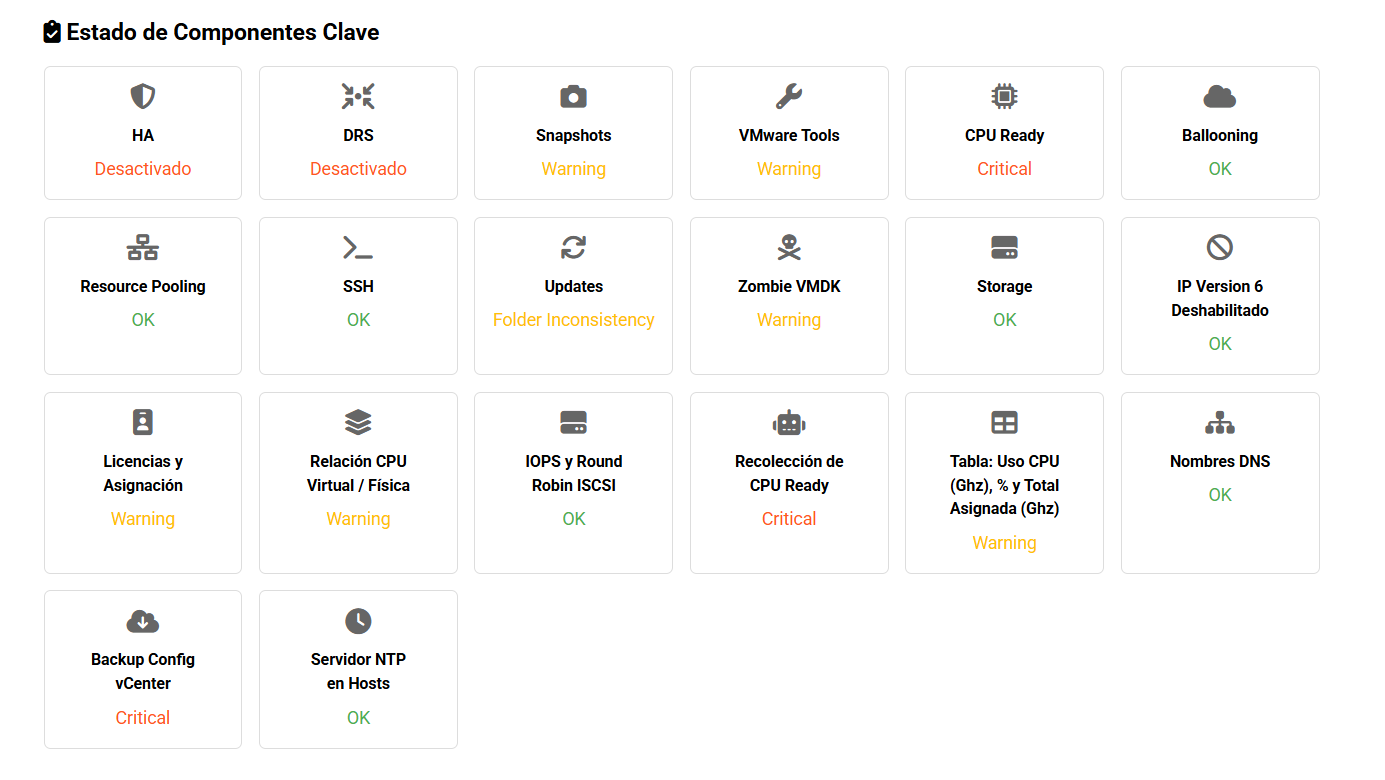Select the Ballooning cloud icon
The width and height of the screenshot is (1385, 780).
1220,97
